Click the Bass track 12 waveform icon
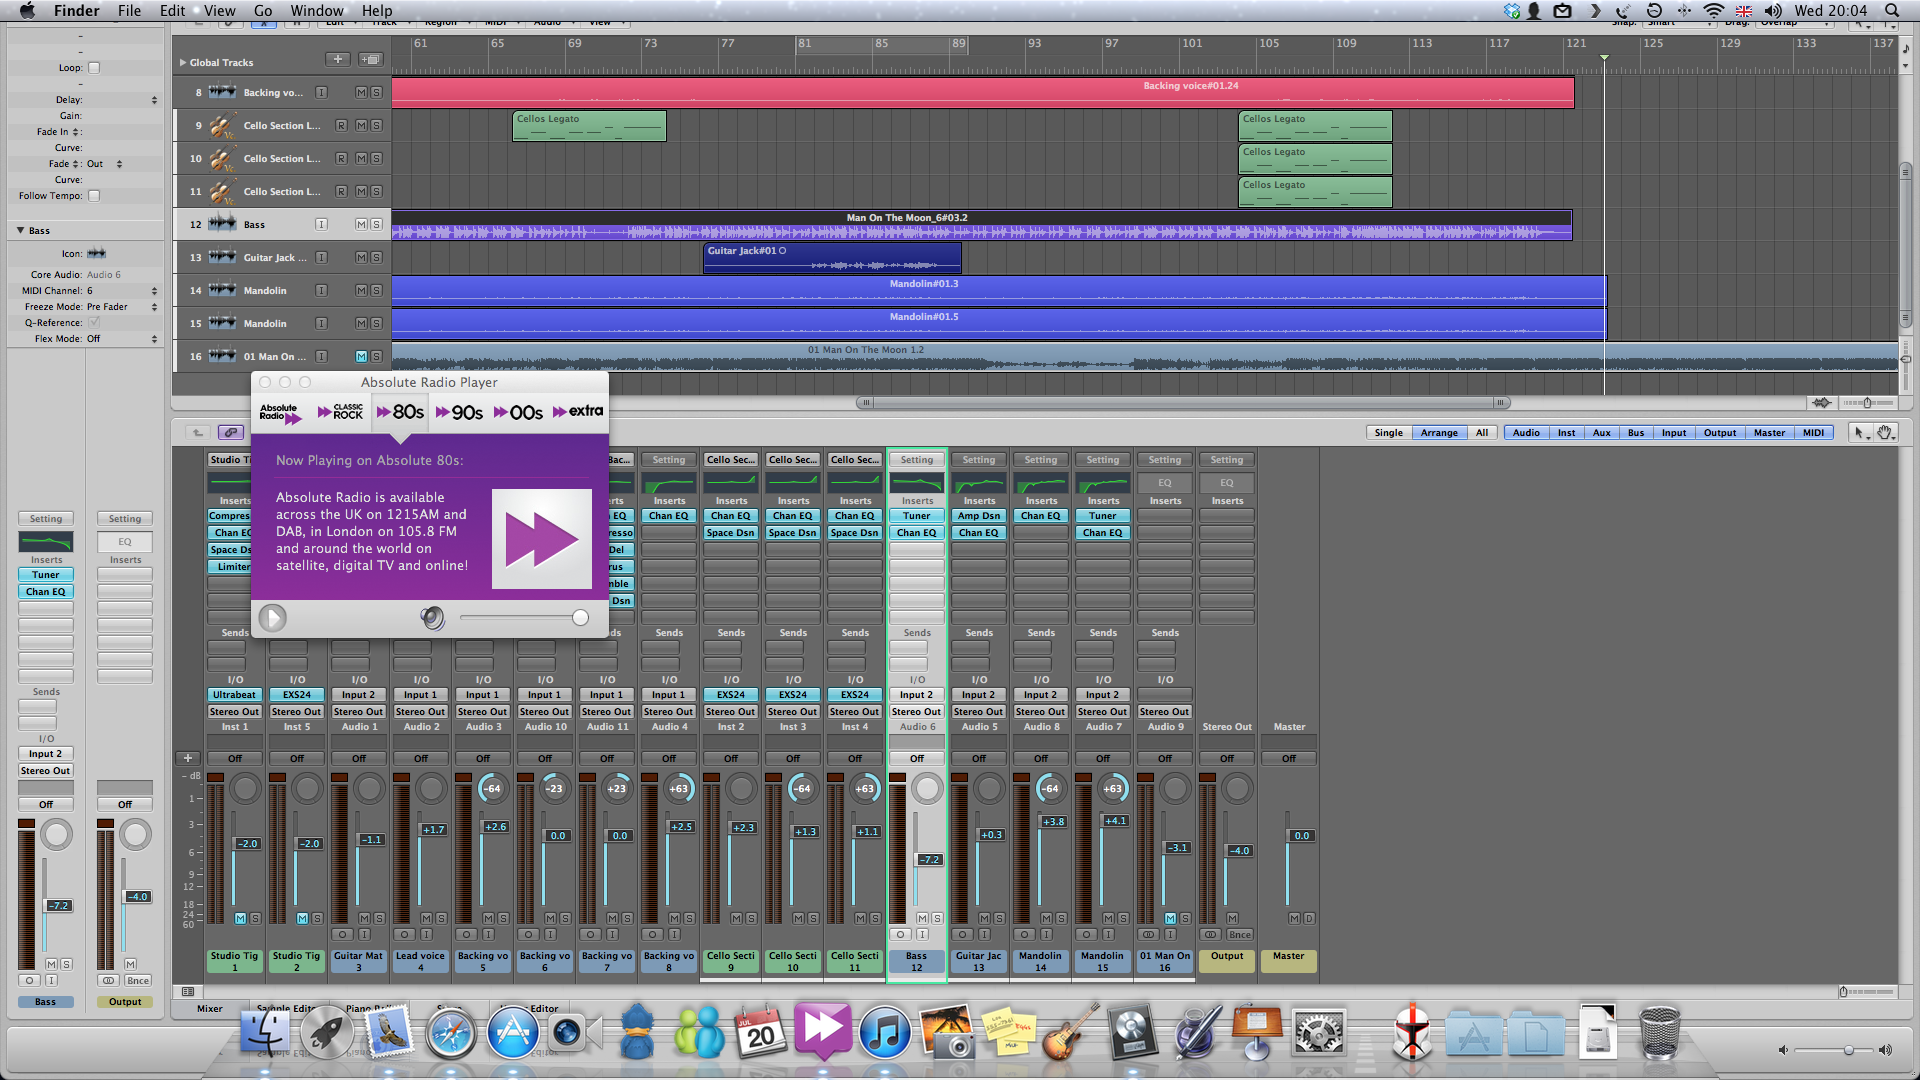 222,224
